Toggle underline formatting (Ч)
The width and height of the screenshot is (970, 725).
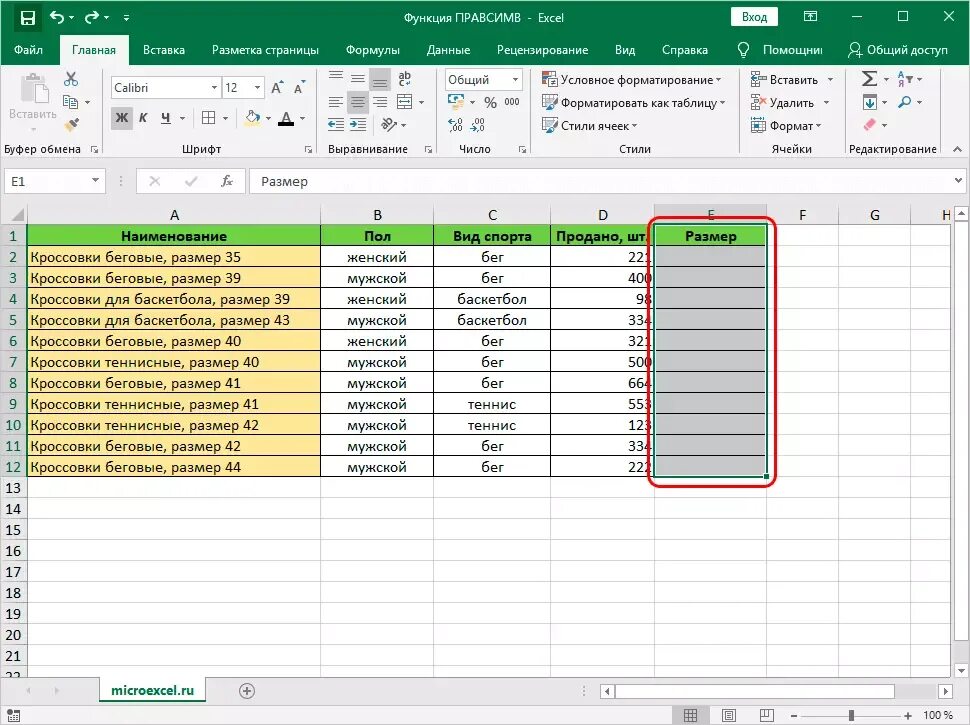165,118
